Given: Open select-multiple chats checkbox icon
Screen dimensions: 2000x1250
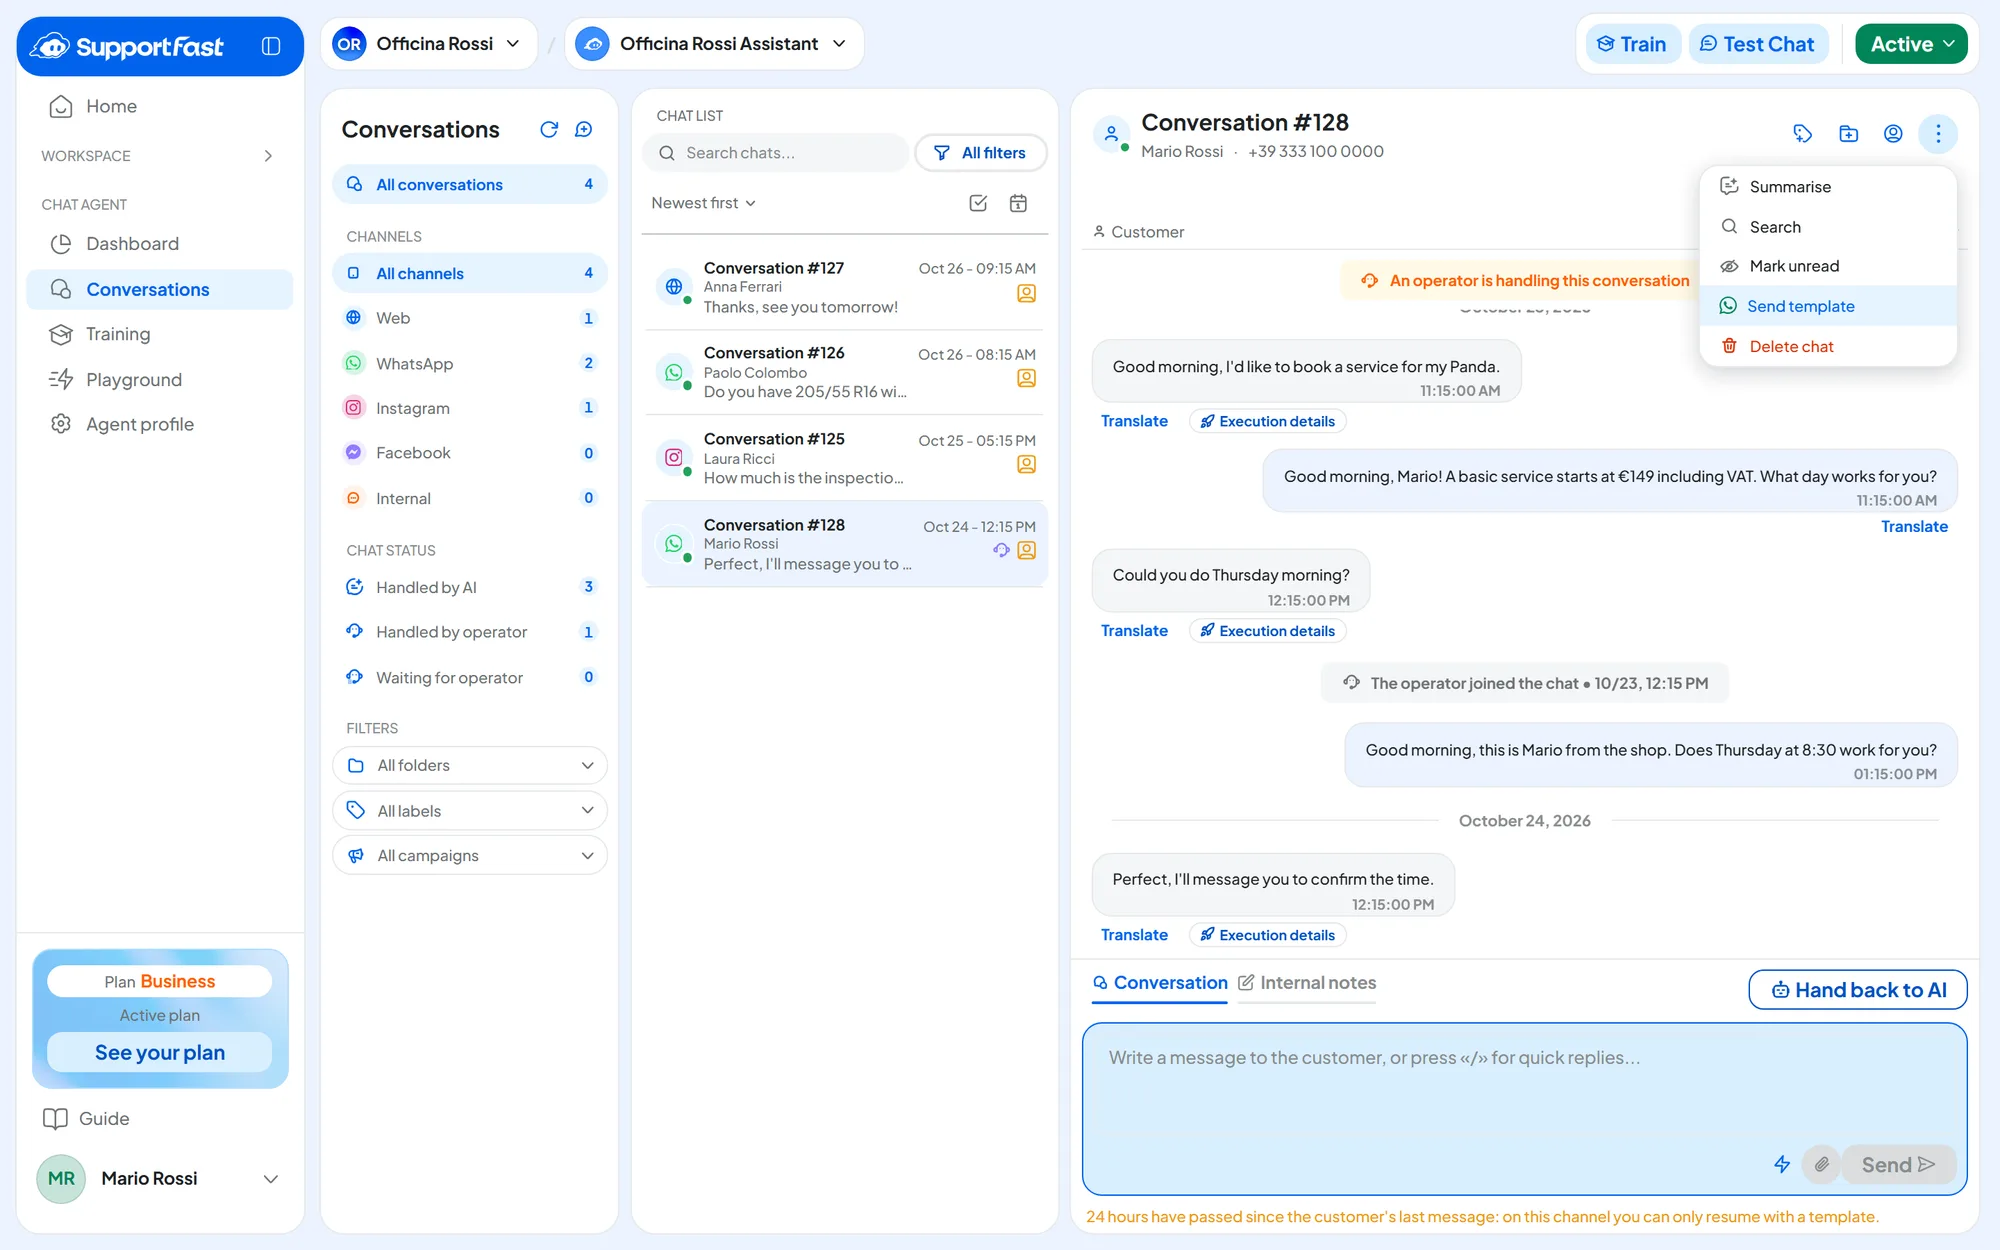Looking at the screenshot, I should click(x=978, y=203).
